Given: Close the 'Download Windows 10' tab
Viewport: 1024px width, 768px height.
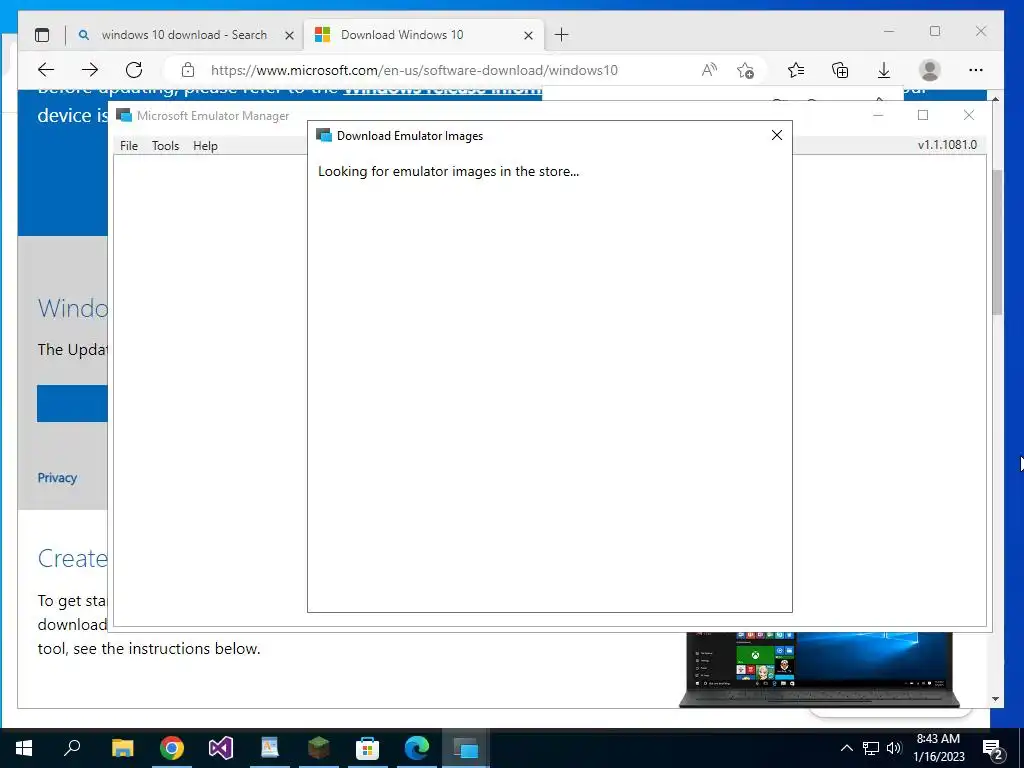Looking at the screenshot, I should pos(528,35).
